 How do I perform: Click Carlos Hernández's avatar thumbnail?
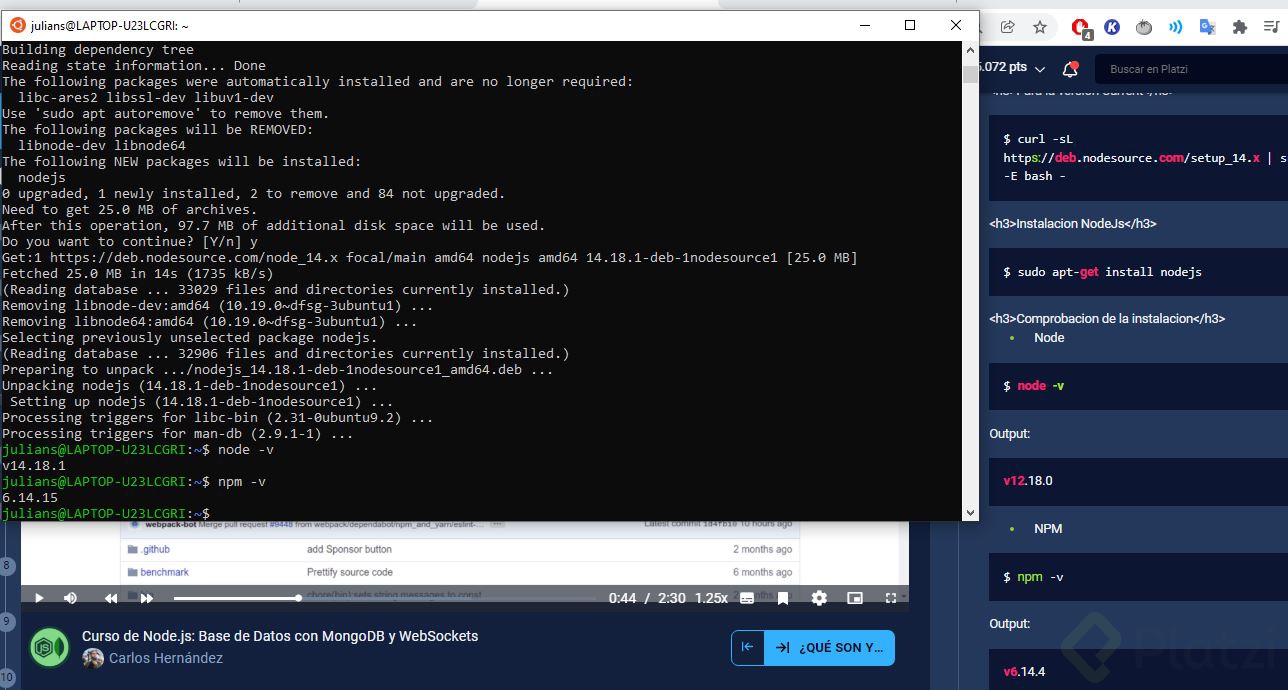93,658
